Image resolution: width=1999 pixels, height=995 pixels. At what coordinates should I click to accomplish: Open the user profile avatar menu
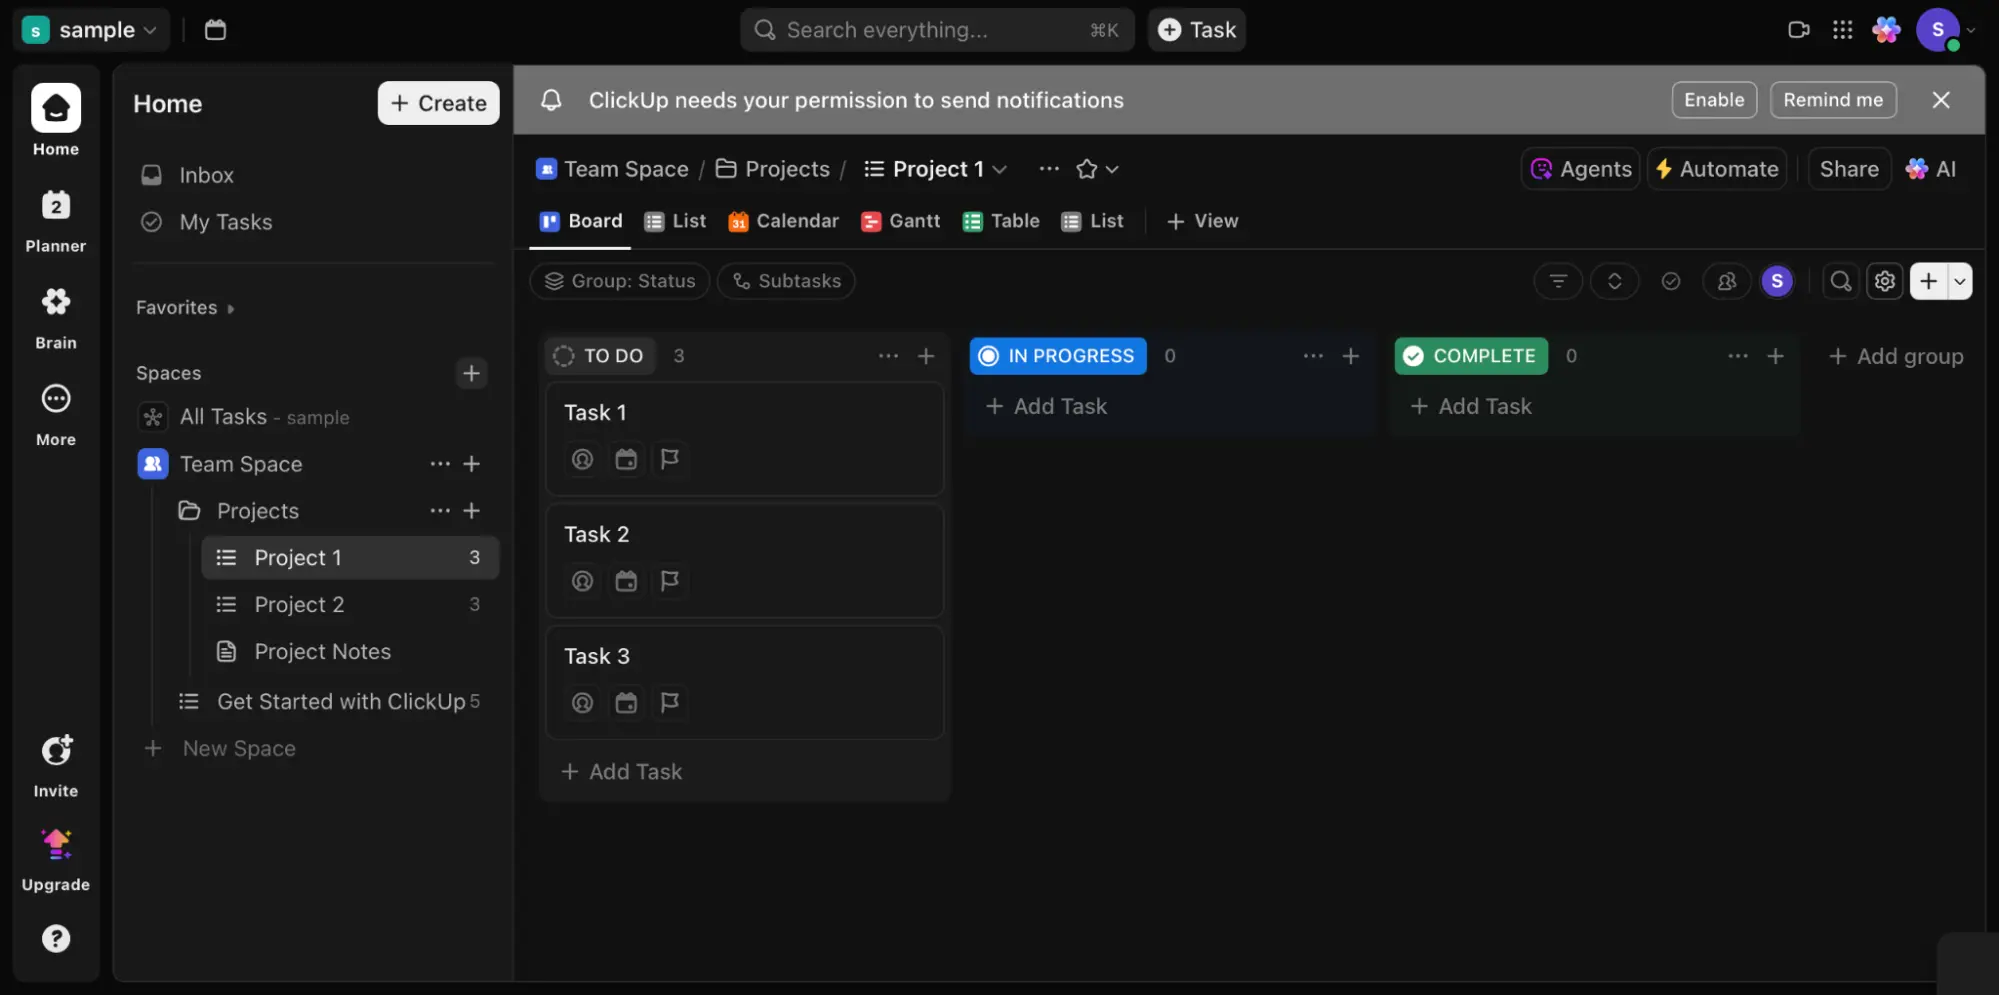click(x=1937, y=30)
